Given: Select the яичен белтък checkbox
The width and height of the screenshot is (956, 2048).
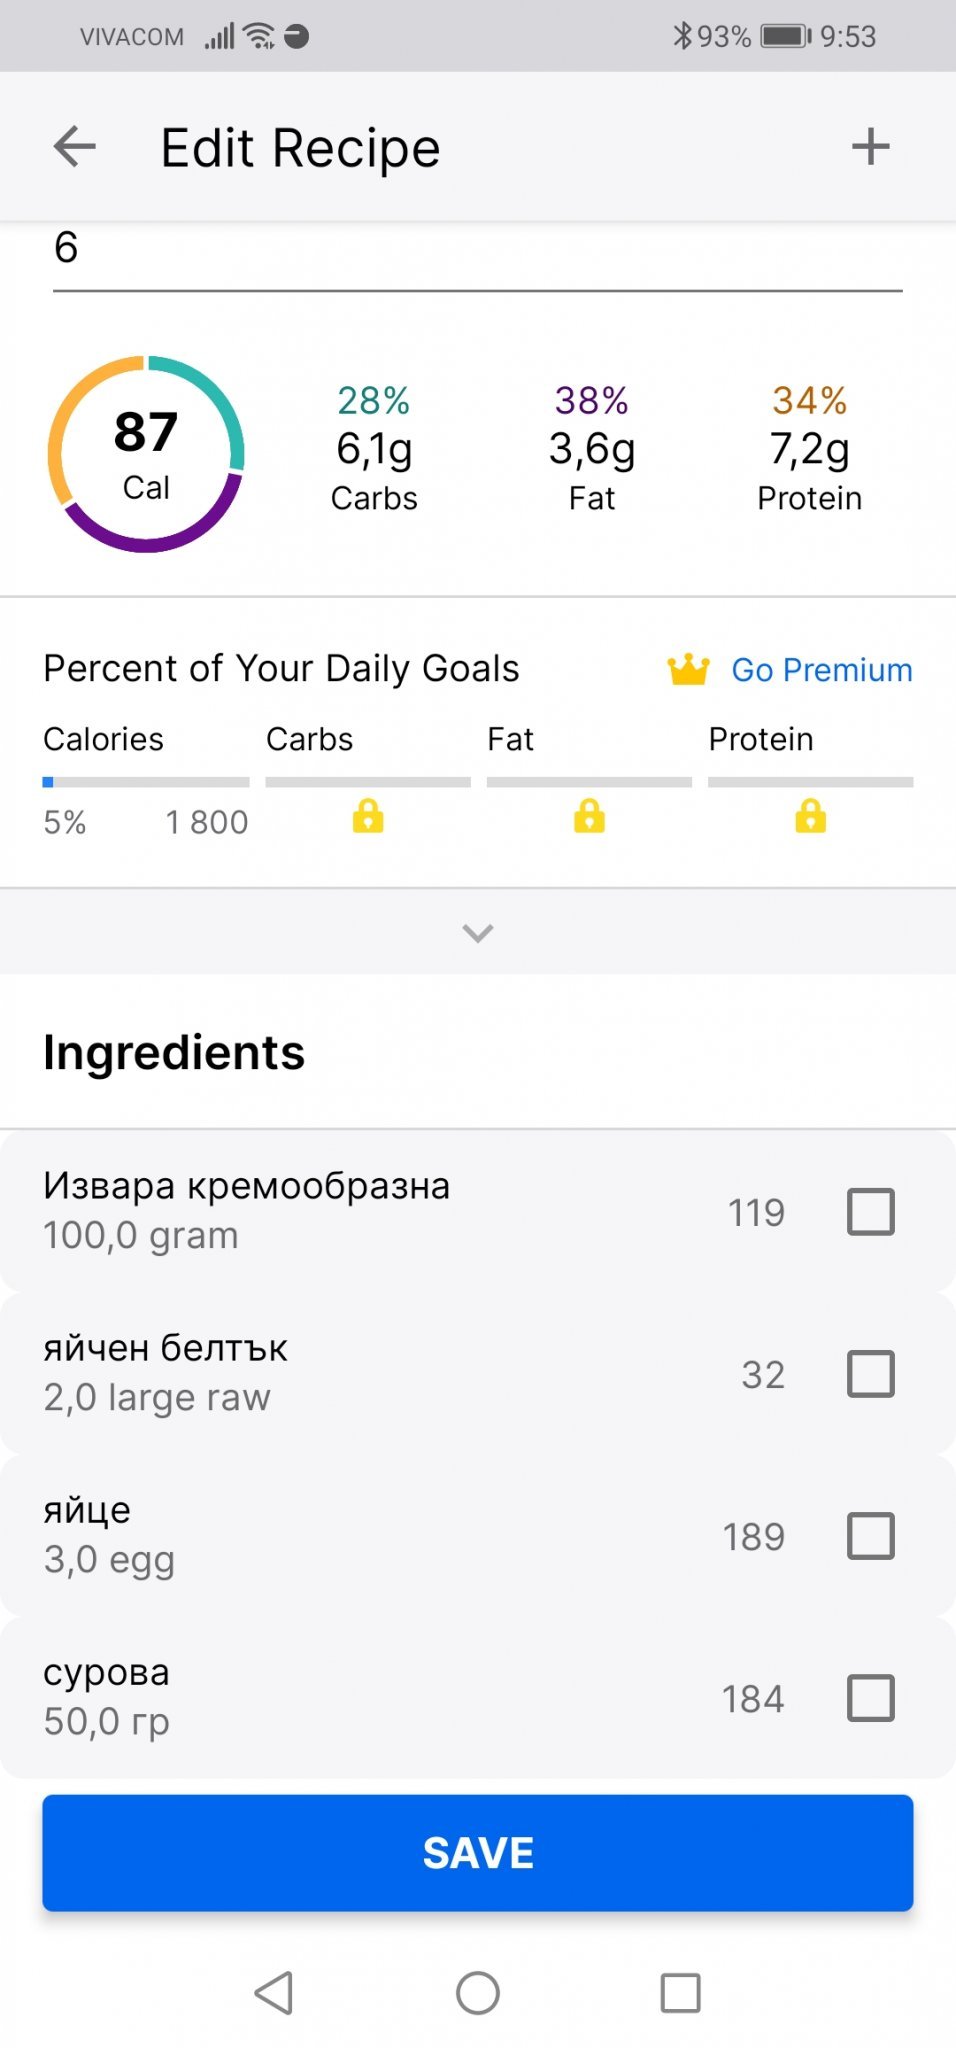Looking at the screenshot, I should click(870, 1374).
